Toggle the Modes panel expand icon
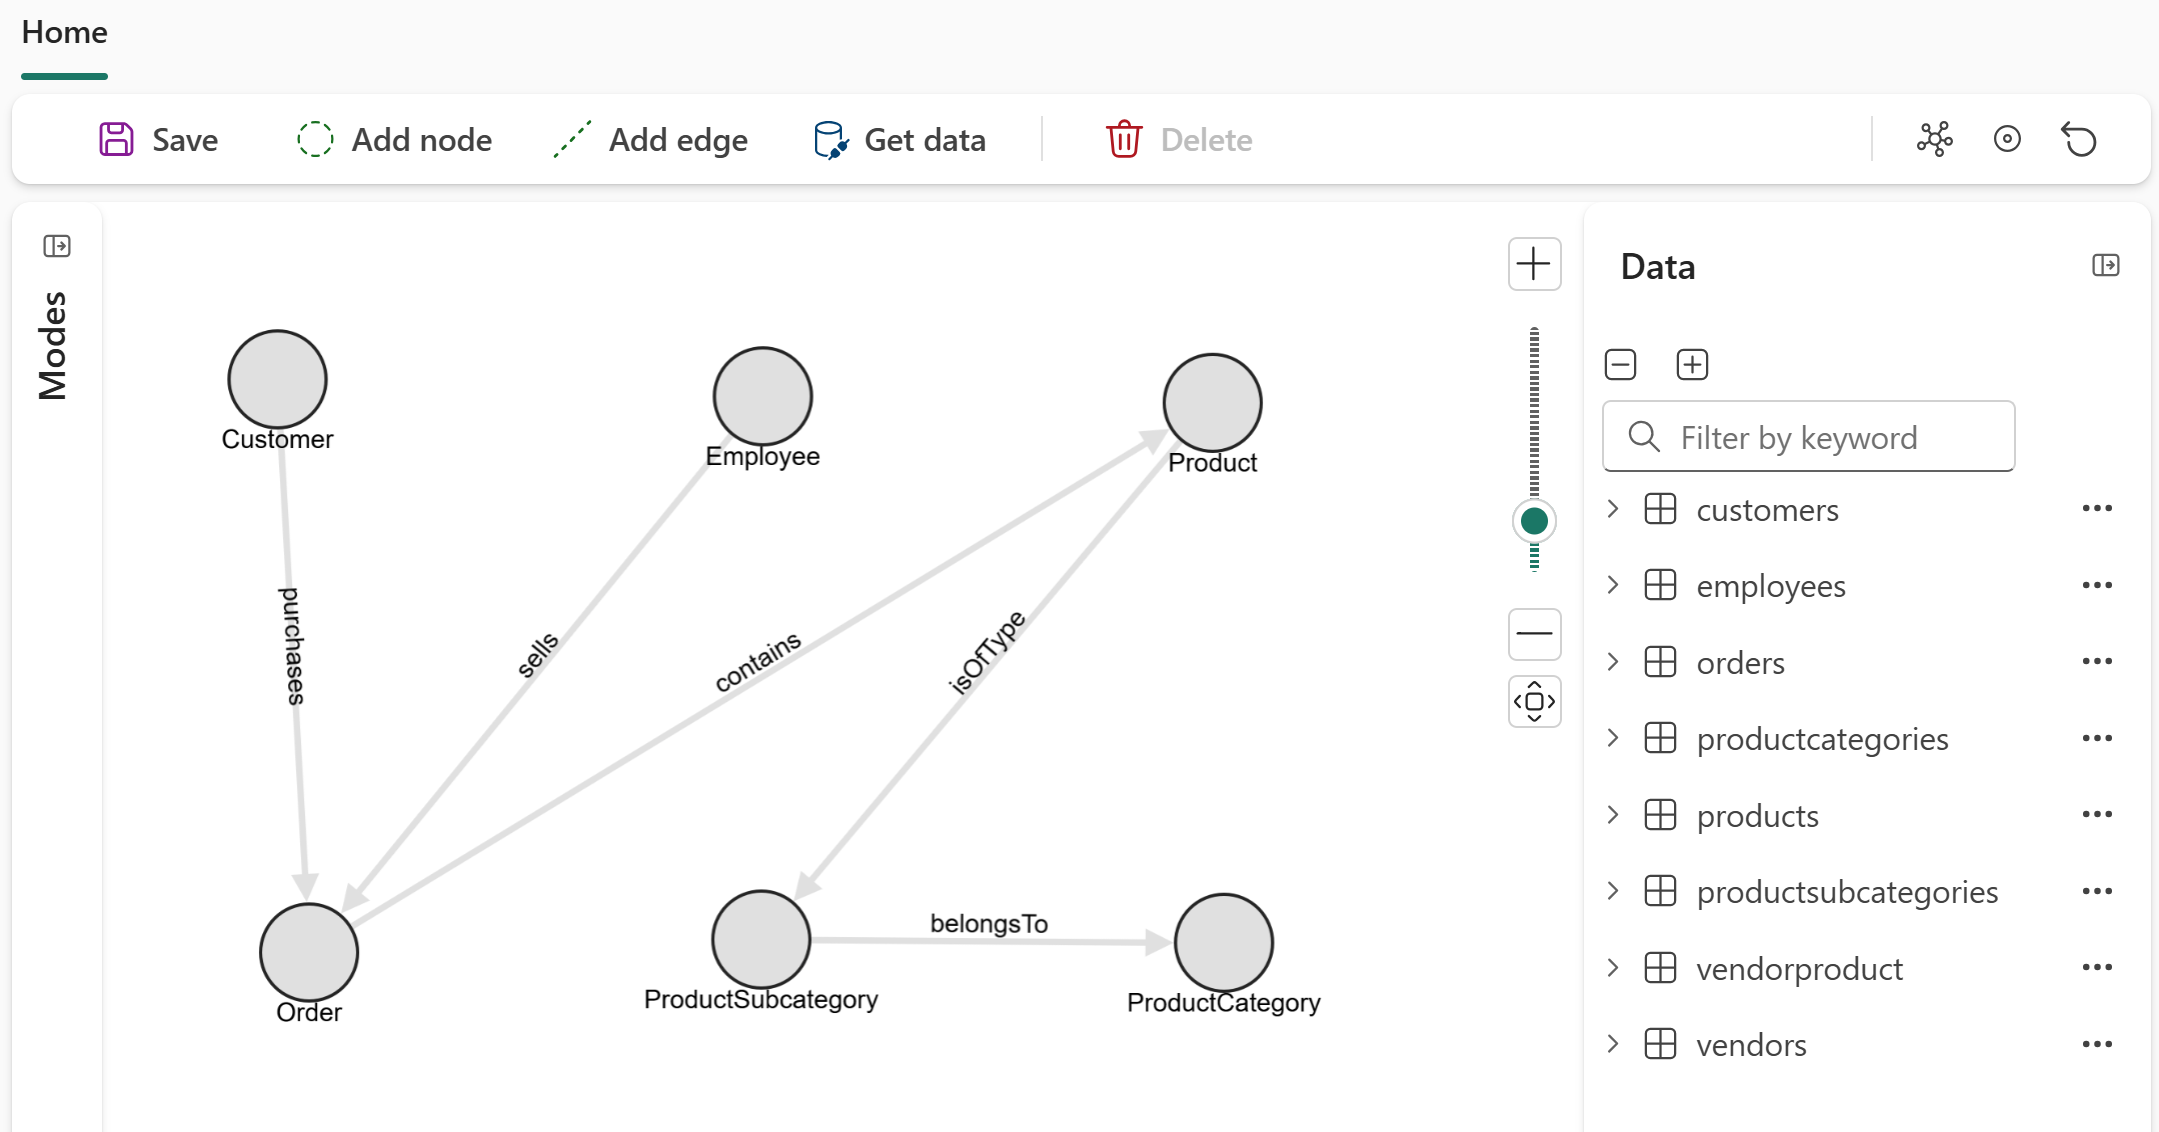 (x=57, y=246)
